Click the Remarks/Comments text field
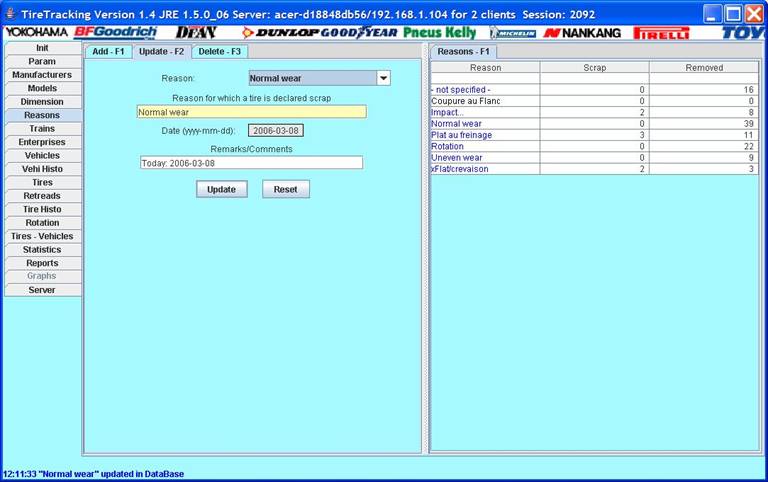Viewport: 768px width, 482px height. (x=250, y=163)
